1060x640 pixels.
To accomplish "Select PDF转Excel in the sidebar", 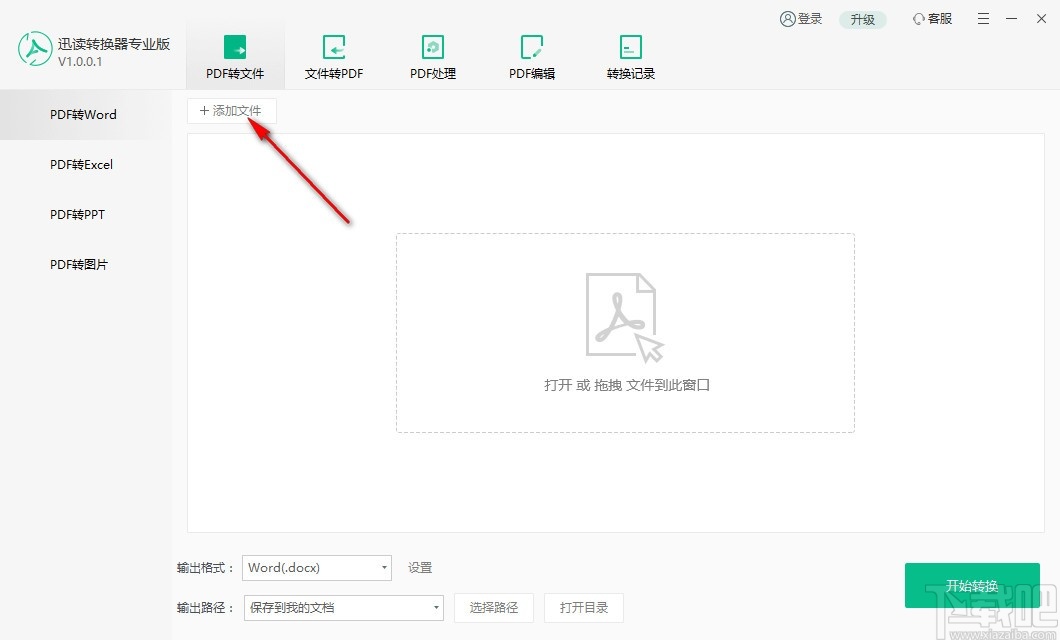I will [81, 164].
